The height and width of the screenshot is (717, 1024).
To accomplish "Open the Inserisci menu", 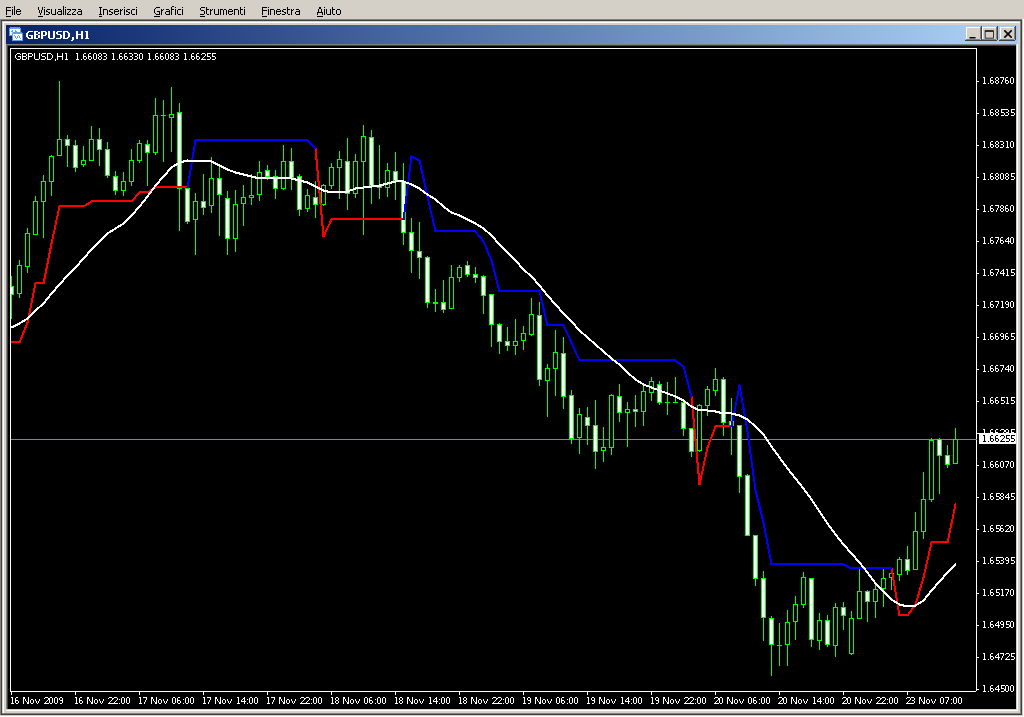I will 118,11.
